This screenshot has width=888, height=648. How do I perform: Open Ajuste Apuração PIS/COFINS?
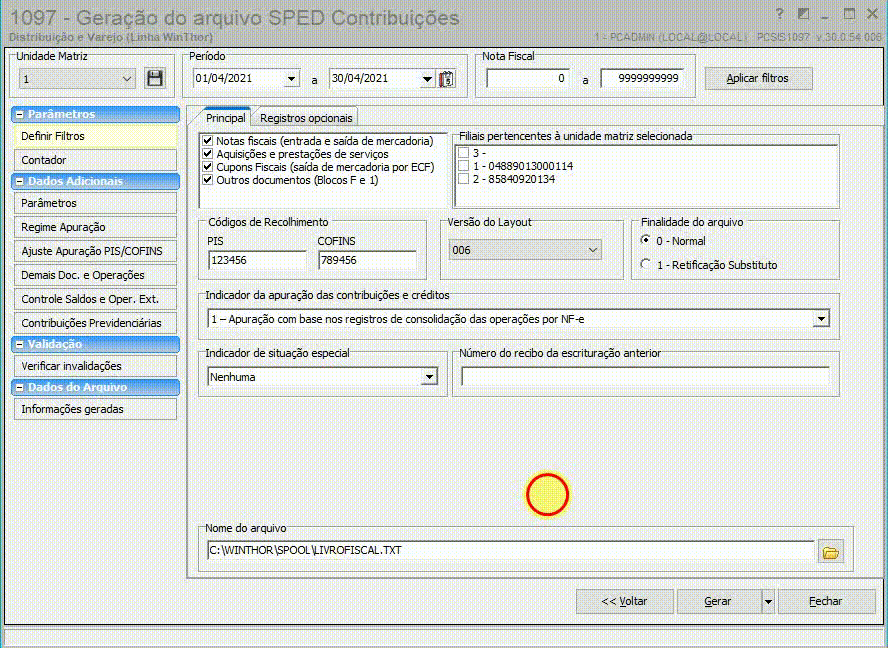click(x=95, y=251)
